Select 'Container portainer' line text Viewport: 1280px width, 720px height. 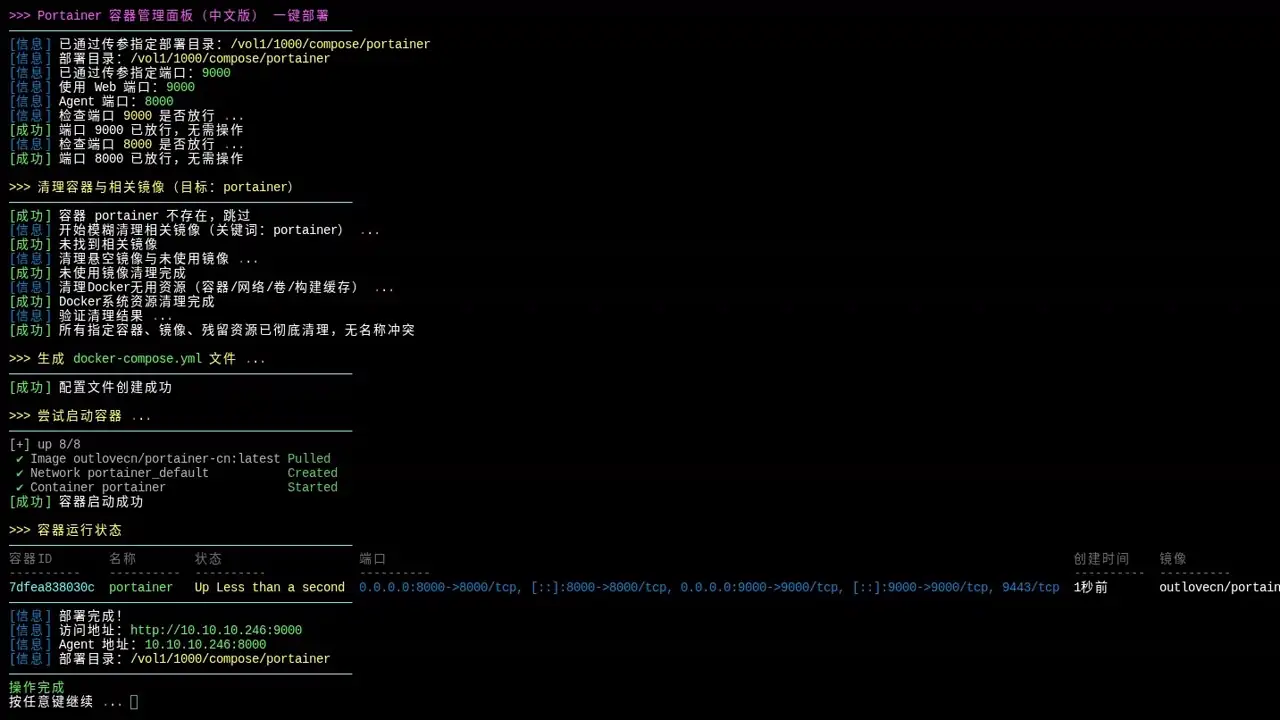pyautogui.click(x=98, y=488)
